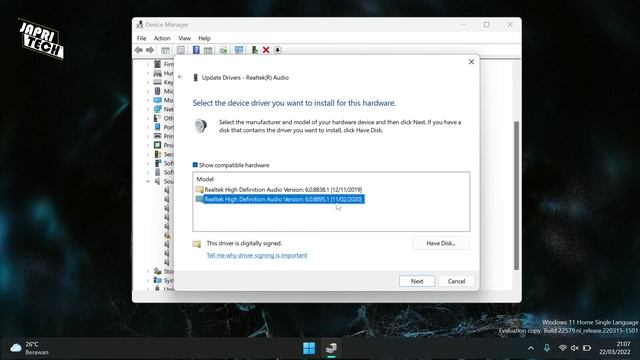Click the Forward arrow in Device Manager toolbar

[x=150, y=50]
